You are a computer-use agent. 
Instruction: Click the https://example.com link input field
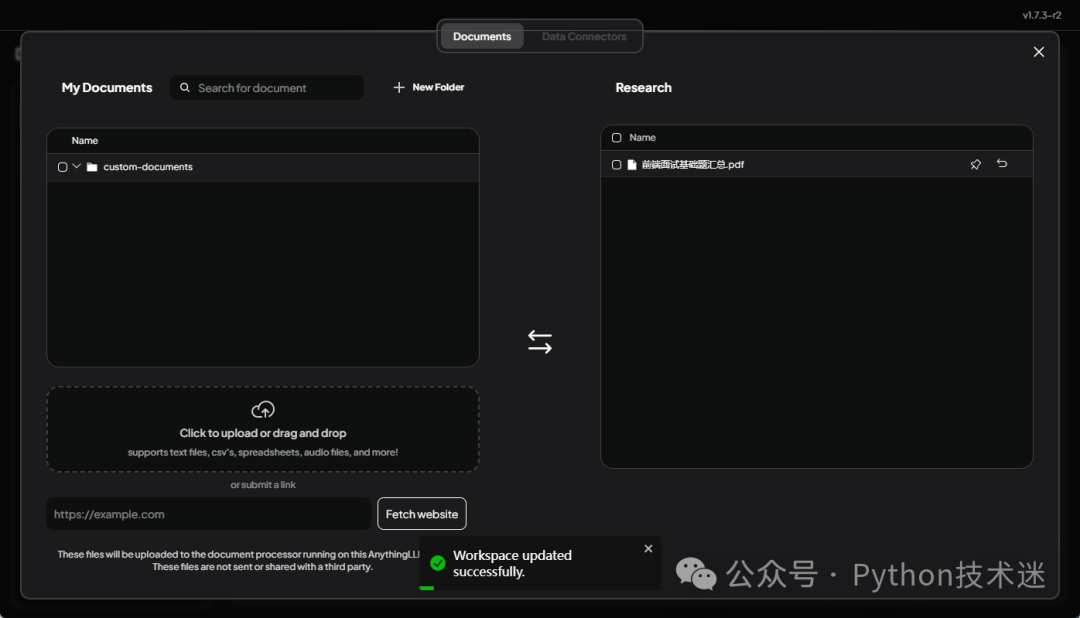click(x=209, y=514)
